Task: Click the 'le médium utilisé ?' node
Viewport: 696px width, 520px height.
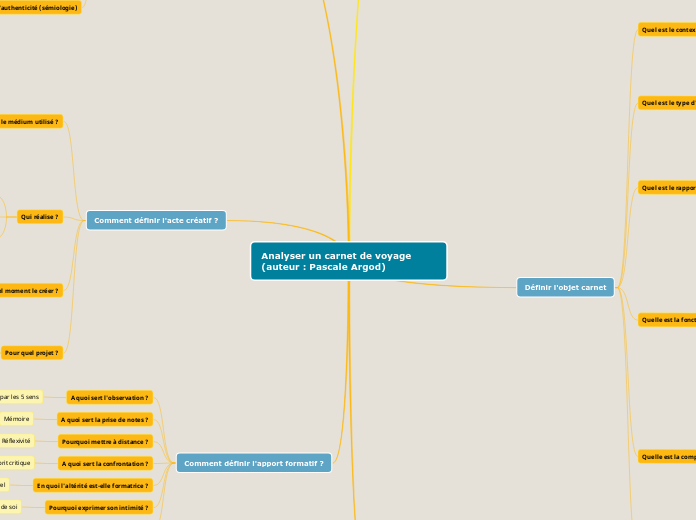Action: click(31, 122)
